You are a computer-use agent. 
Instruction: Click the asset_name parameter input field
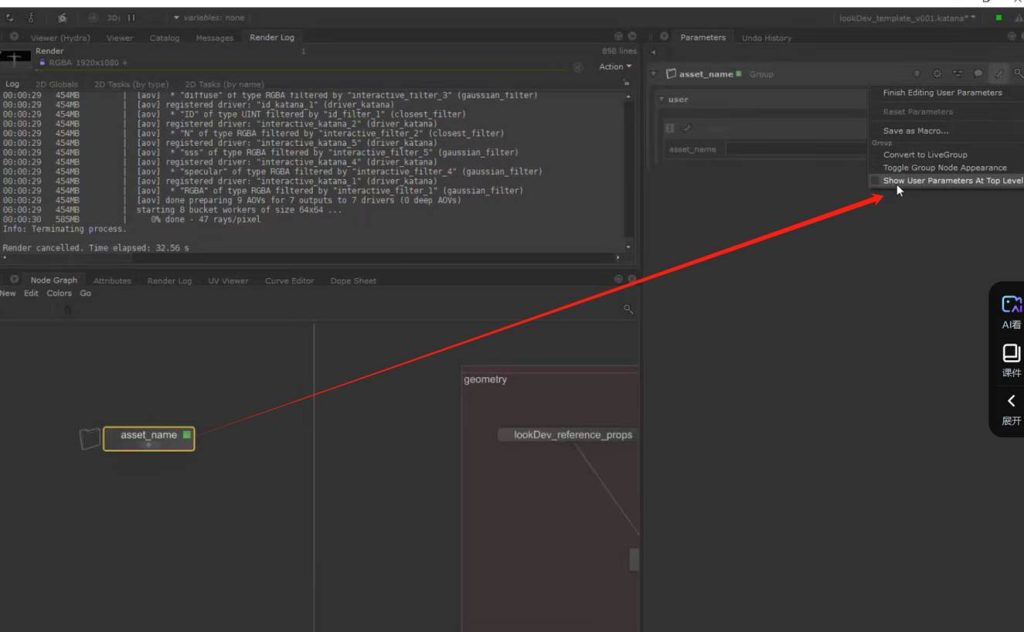pos(795,149)
